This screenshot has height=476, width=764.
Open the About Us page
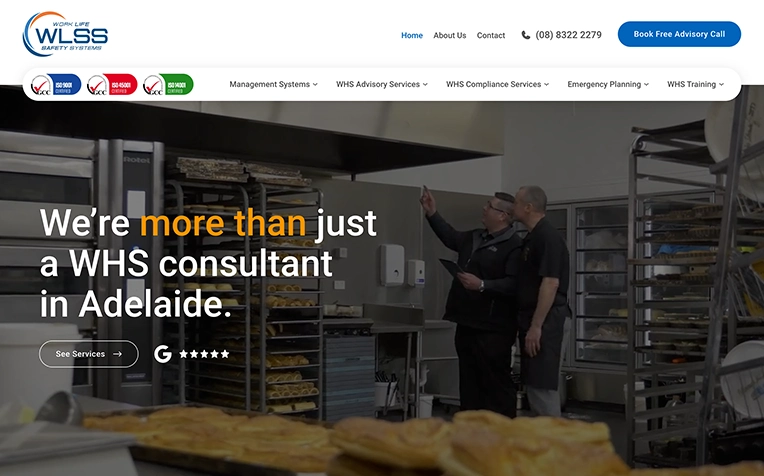[450, 35]
